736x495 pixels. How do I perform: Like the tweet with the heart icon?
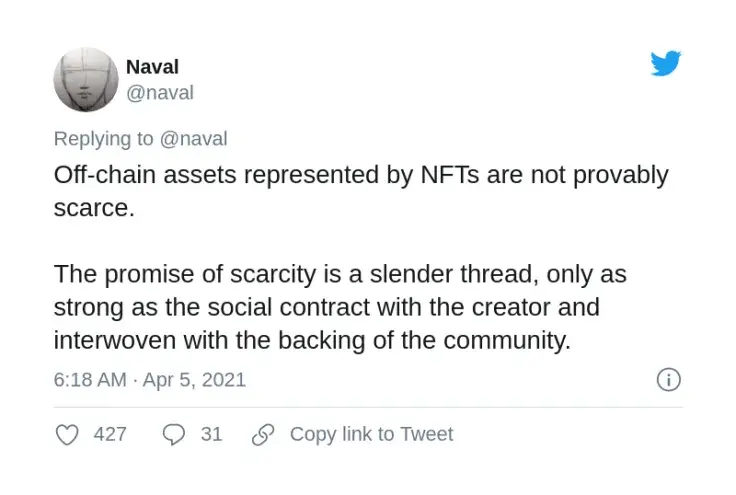[x=67, y=434]
